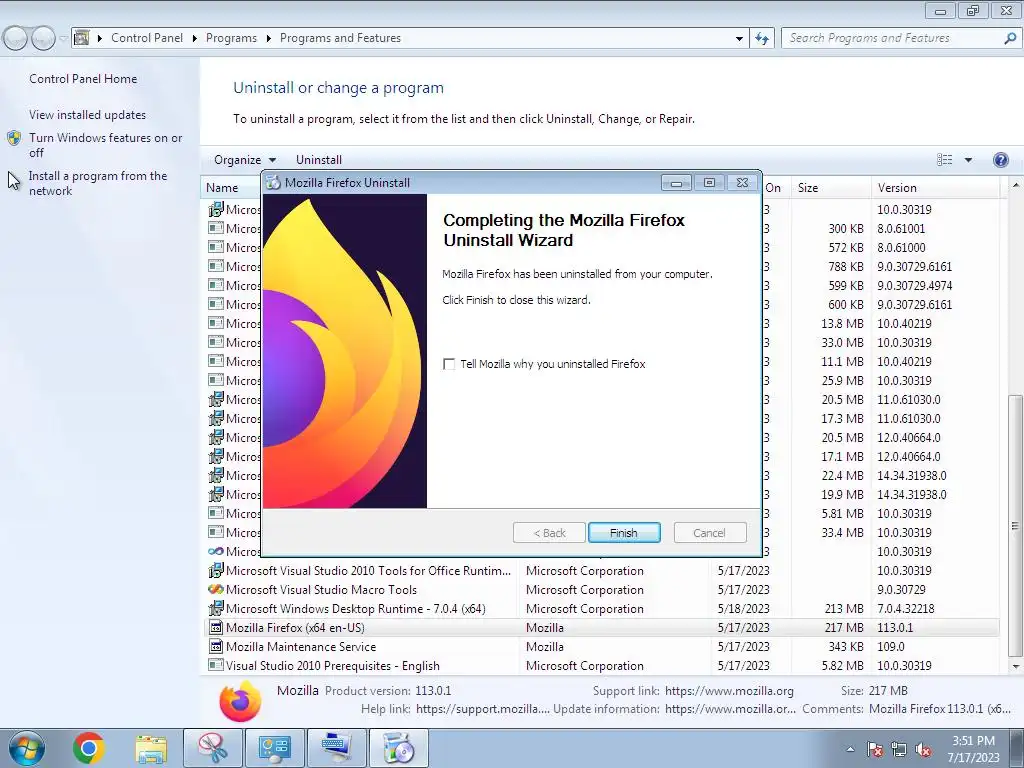Open the Snipping Tool taskbar icon
The image size is (1024, 768).
213,748
